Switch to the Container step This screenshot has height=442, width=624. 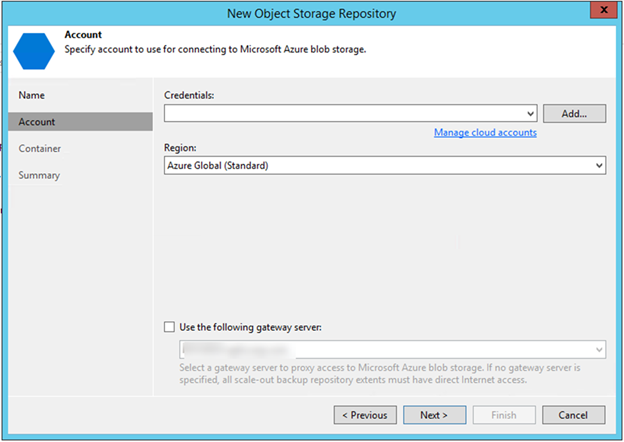click(x=39, y=148)
